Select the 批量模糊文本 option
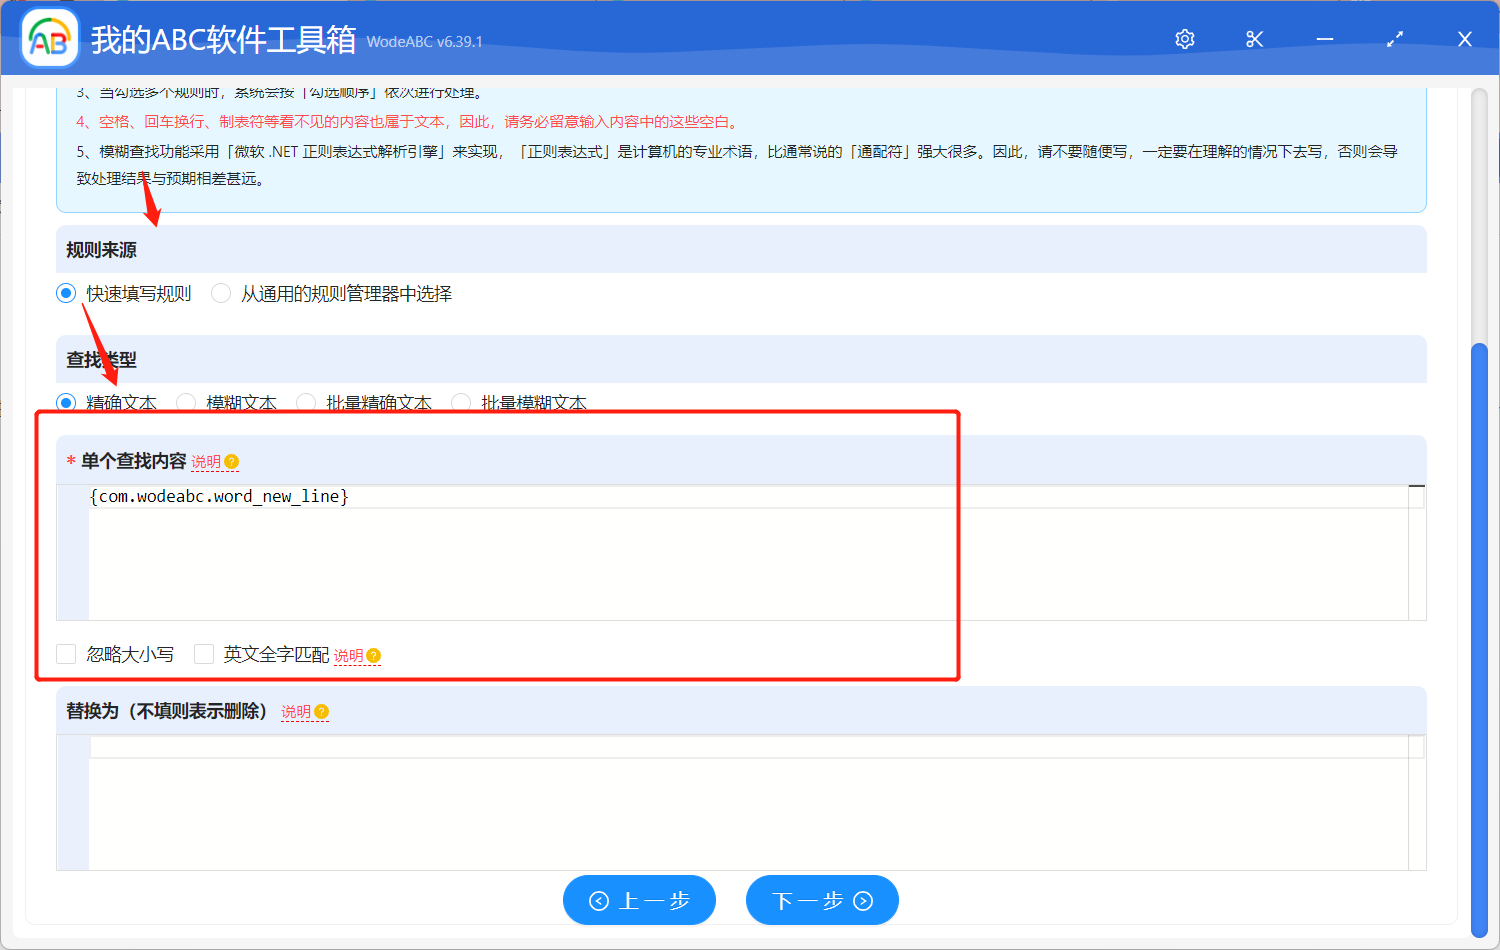Viewport: 1500px width, 950px height. point(461,402)
